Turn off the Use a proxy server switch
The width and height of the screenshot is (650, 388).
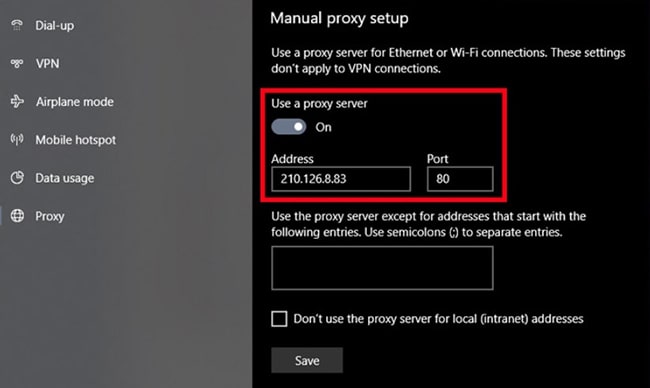point(289,127)
